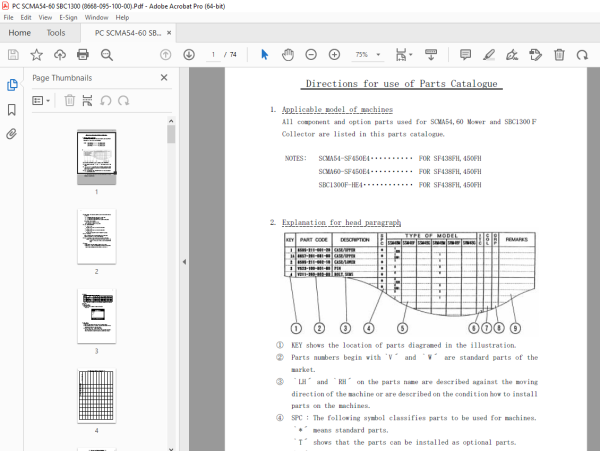Add the document to starred favorites

click(36, 55)
